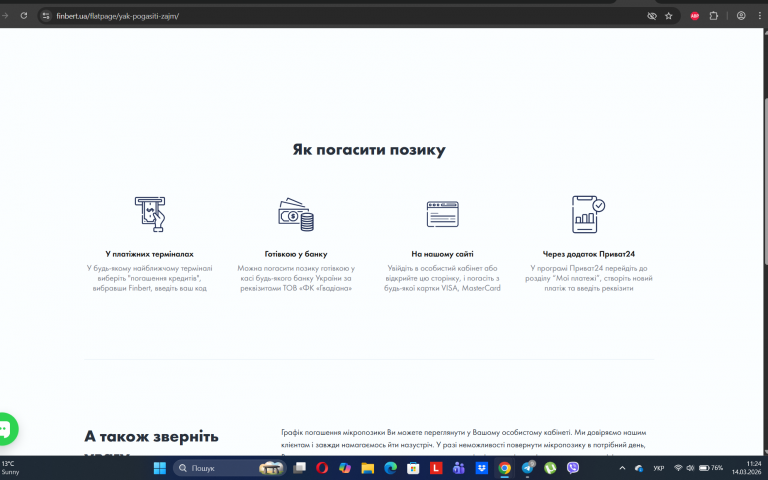Image resolution: width=768 pixels, height=480 pixels.
Task: Click heading 'На нашому сайті'
Action: pos(442,254)
